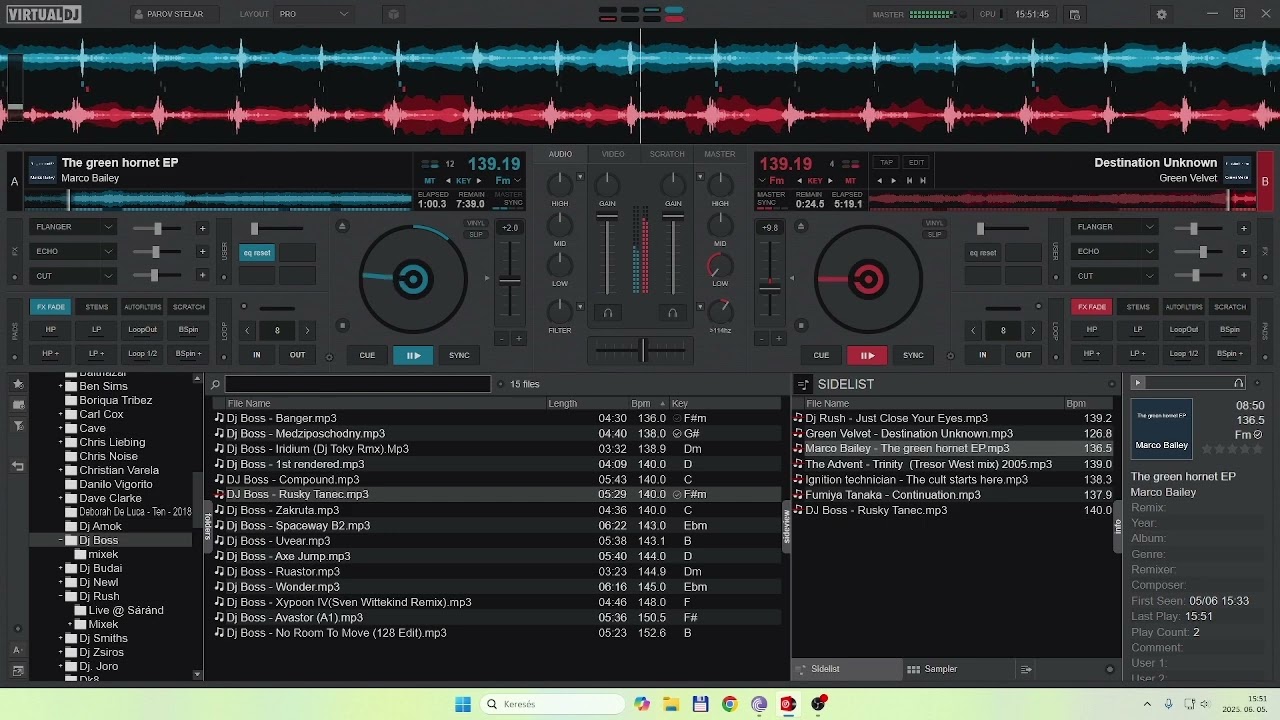Click left headphone cue (PFL) button
Image resolution: width=1280 pixels, height=720 pixels.
pyautogui.click(x=607, y=313)
